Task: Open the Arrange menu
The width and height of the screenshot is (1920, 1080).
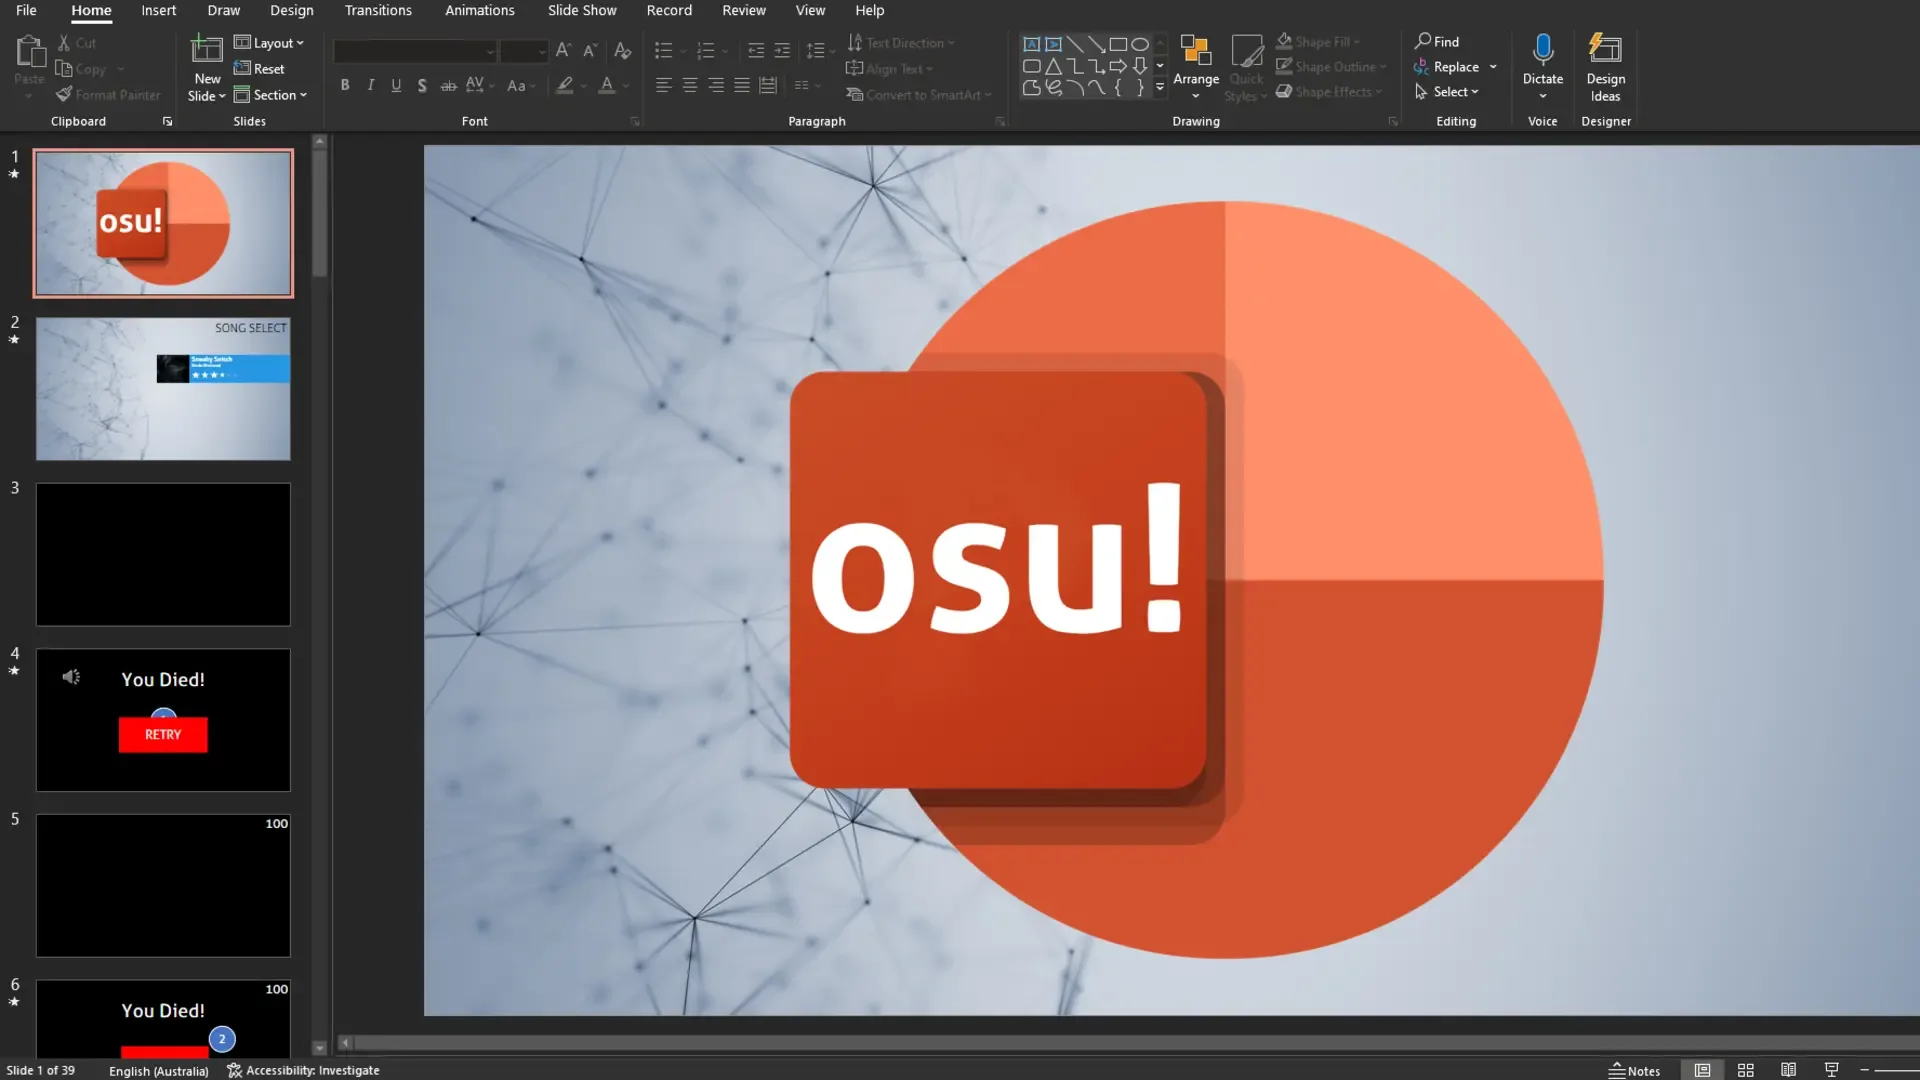Action: click(x=1196, y=67)
